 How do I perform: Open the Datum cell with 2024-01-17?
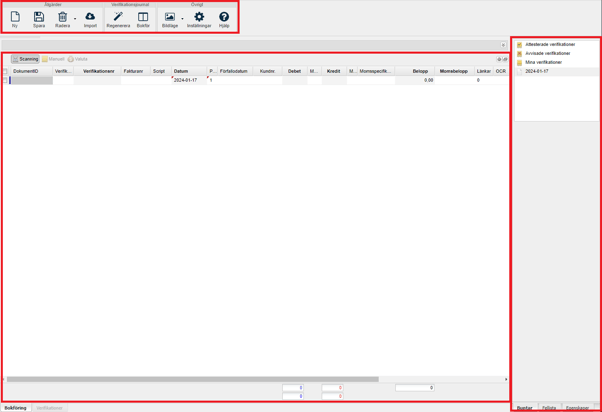click(x=187, y=80)
